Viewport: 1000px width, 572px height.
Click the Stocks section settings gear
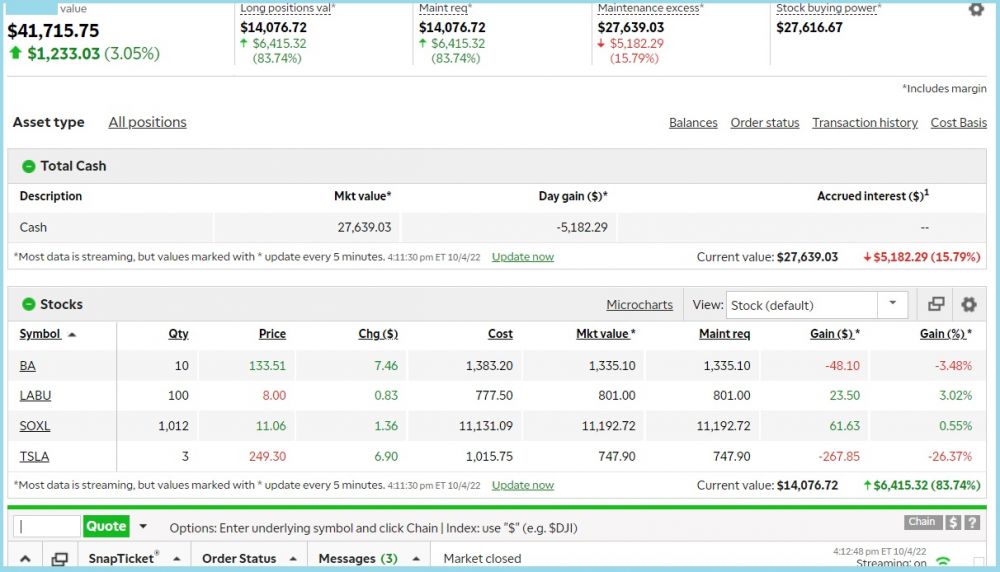point(968,305)
